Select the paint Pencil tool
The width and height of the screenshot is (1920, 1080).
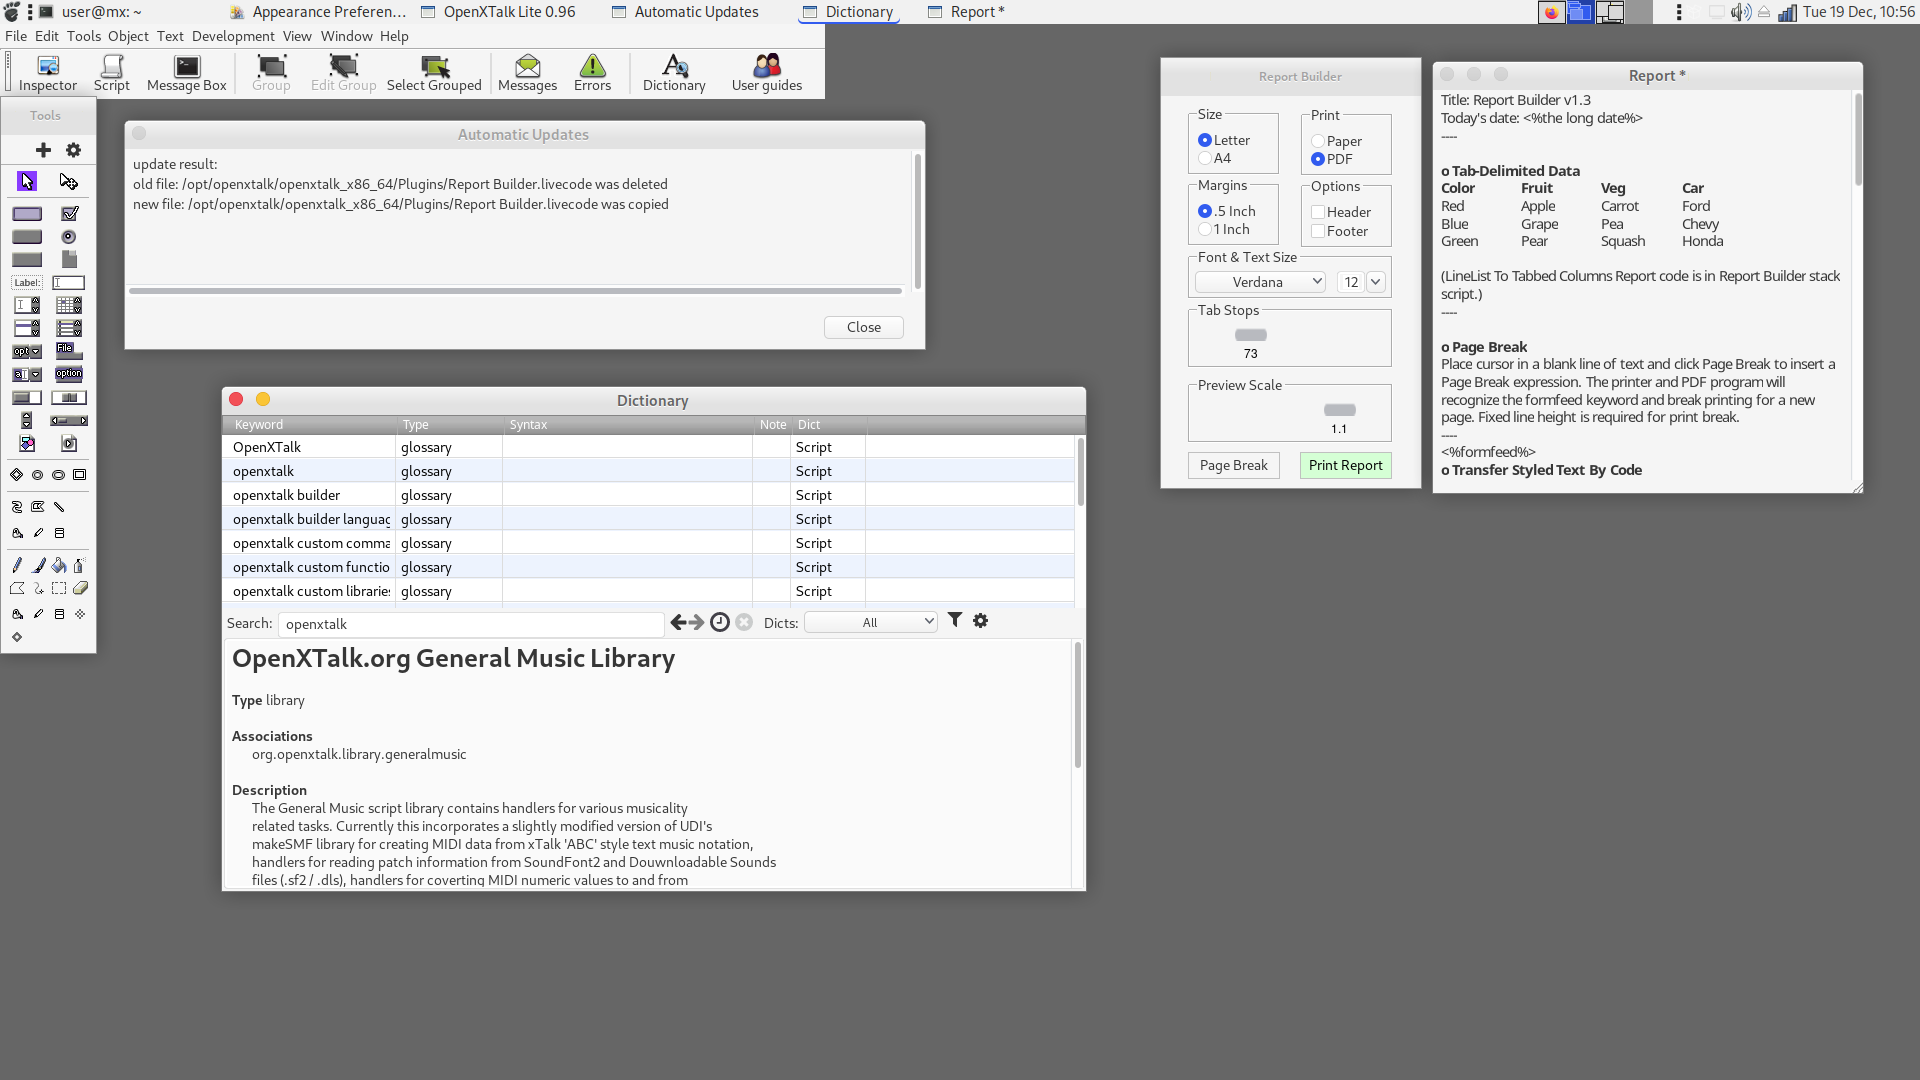(x=17, y=566)
